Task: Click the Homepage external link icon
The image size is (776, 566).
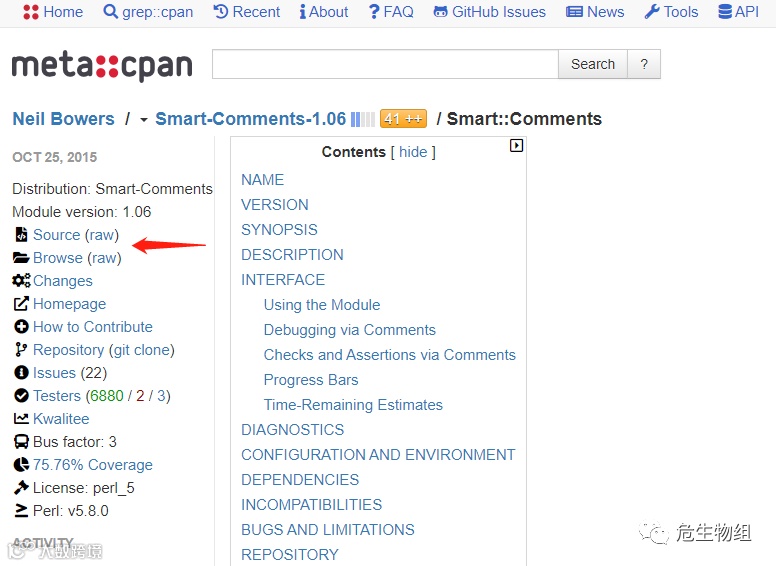Action: 21,304
